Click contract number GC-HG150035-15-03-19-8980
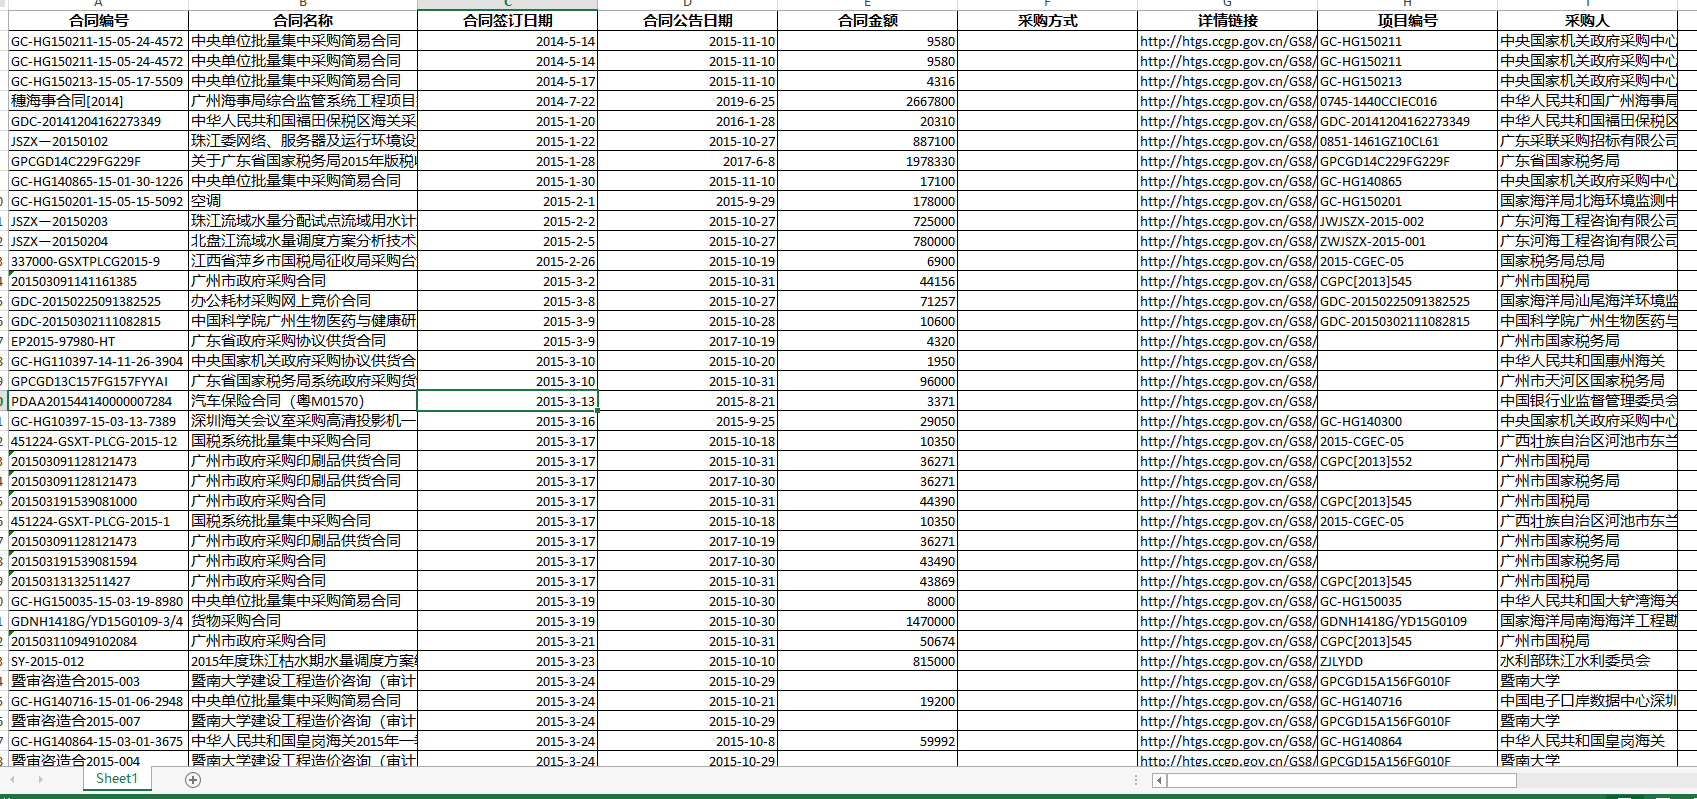Screen dimensions: 1697x799 coord(98,601)
